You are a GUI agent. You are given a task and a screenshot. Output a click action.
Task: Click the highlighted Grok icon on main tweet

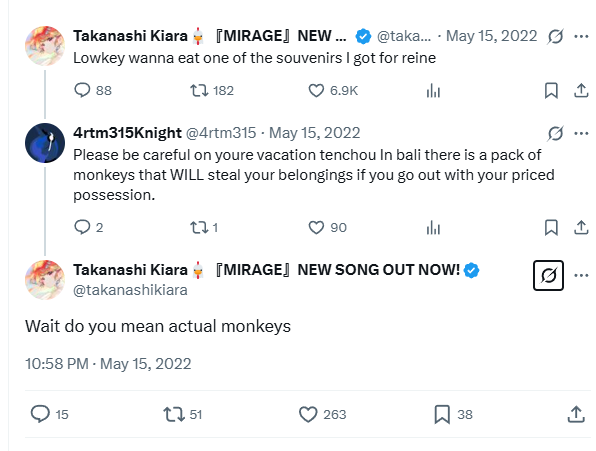point(548,275)
